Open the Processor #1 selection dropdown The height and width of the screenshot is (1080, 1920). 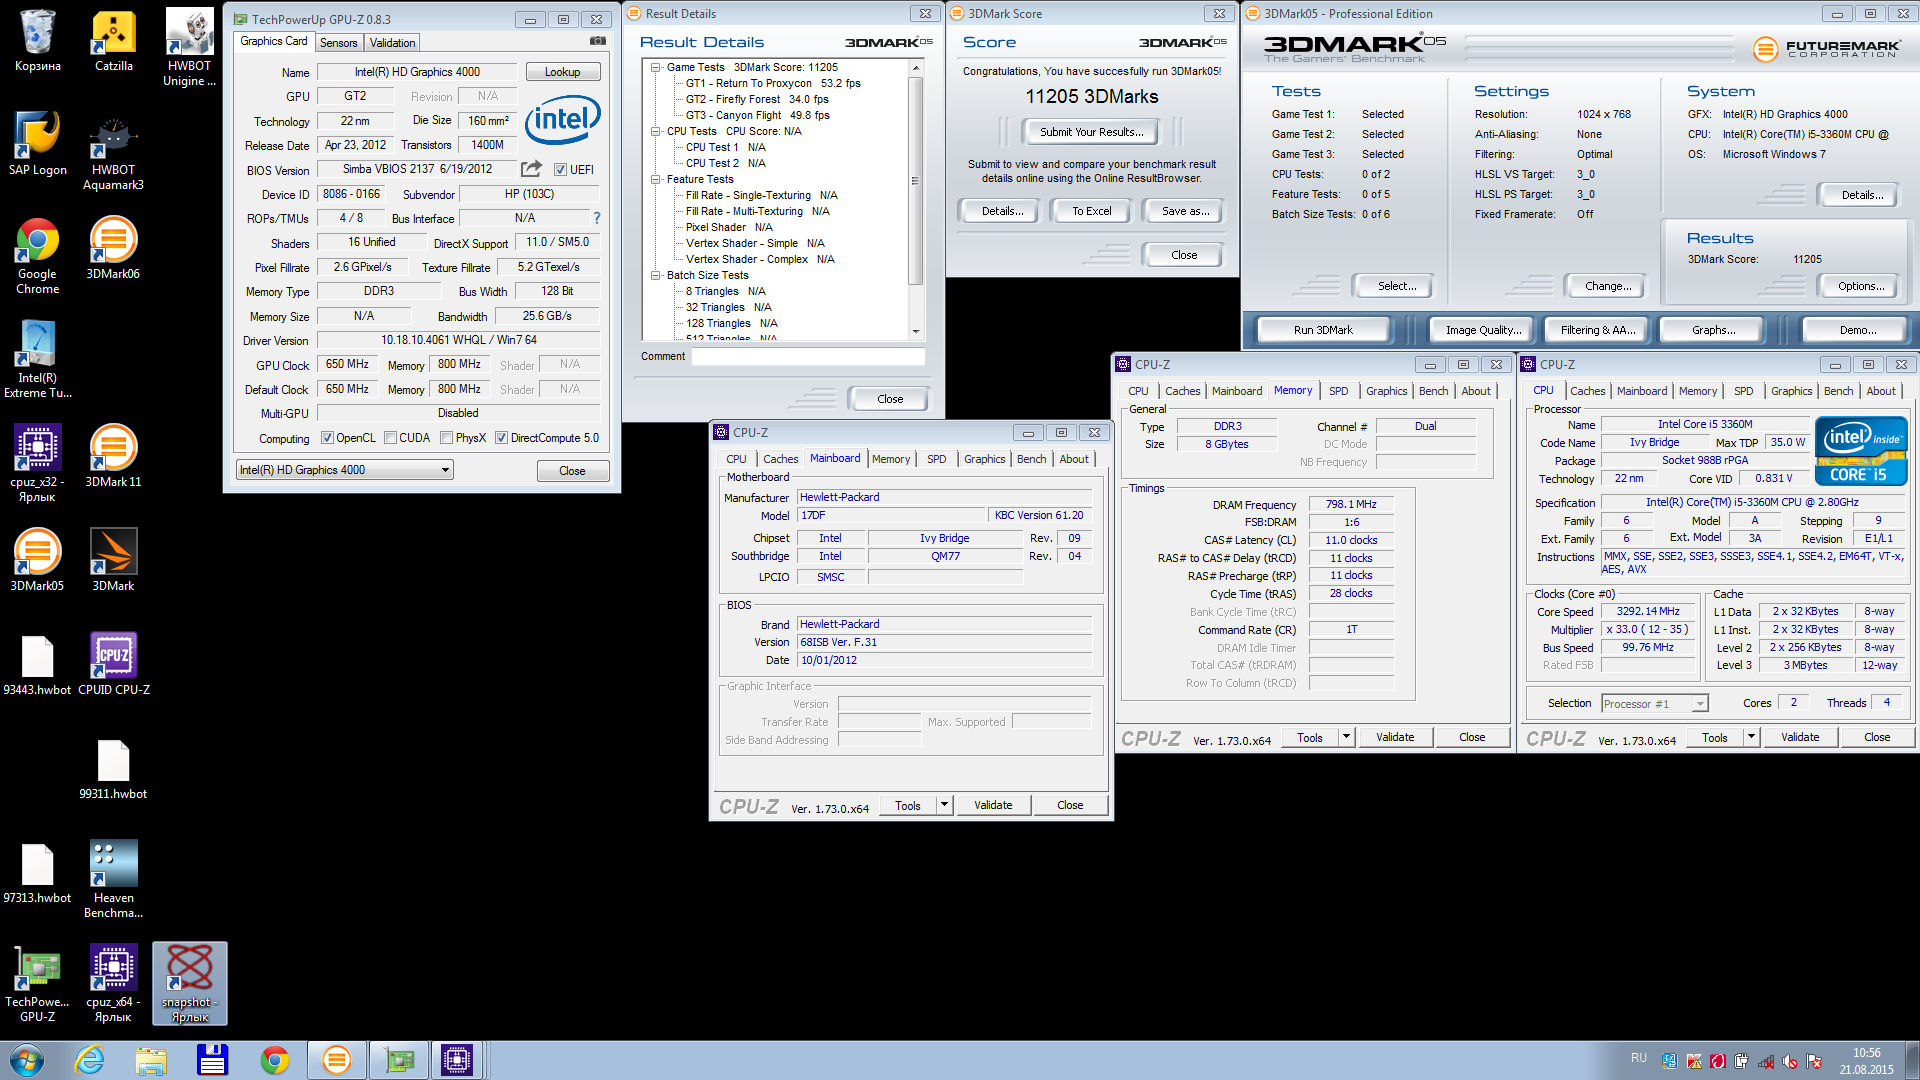[x=1655, y=704]
